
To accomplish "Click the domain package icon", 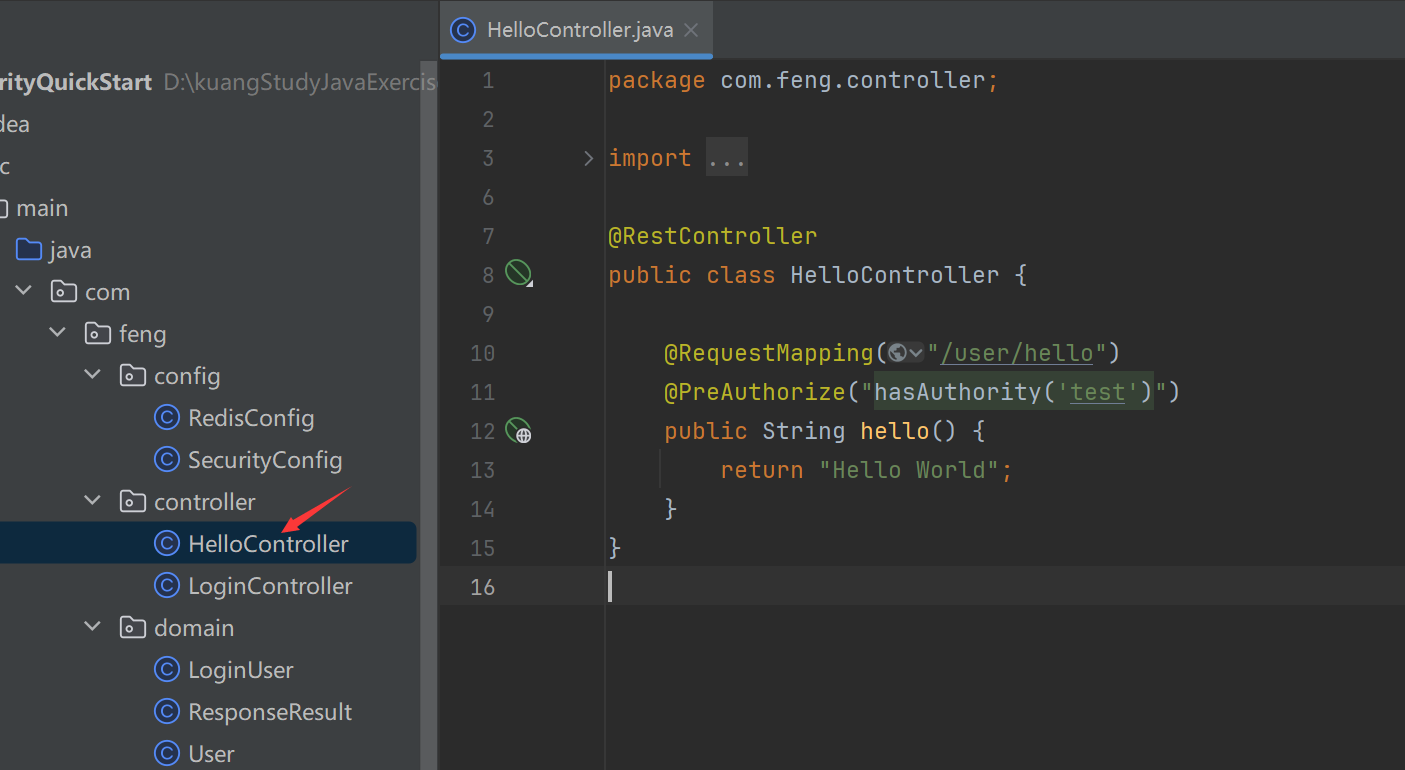I will coord(133,628).
